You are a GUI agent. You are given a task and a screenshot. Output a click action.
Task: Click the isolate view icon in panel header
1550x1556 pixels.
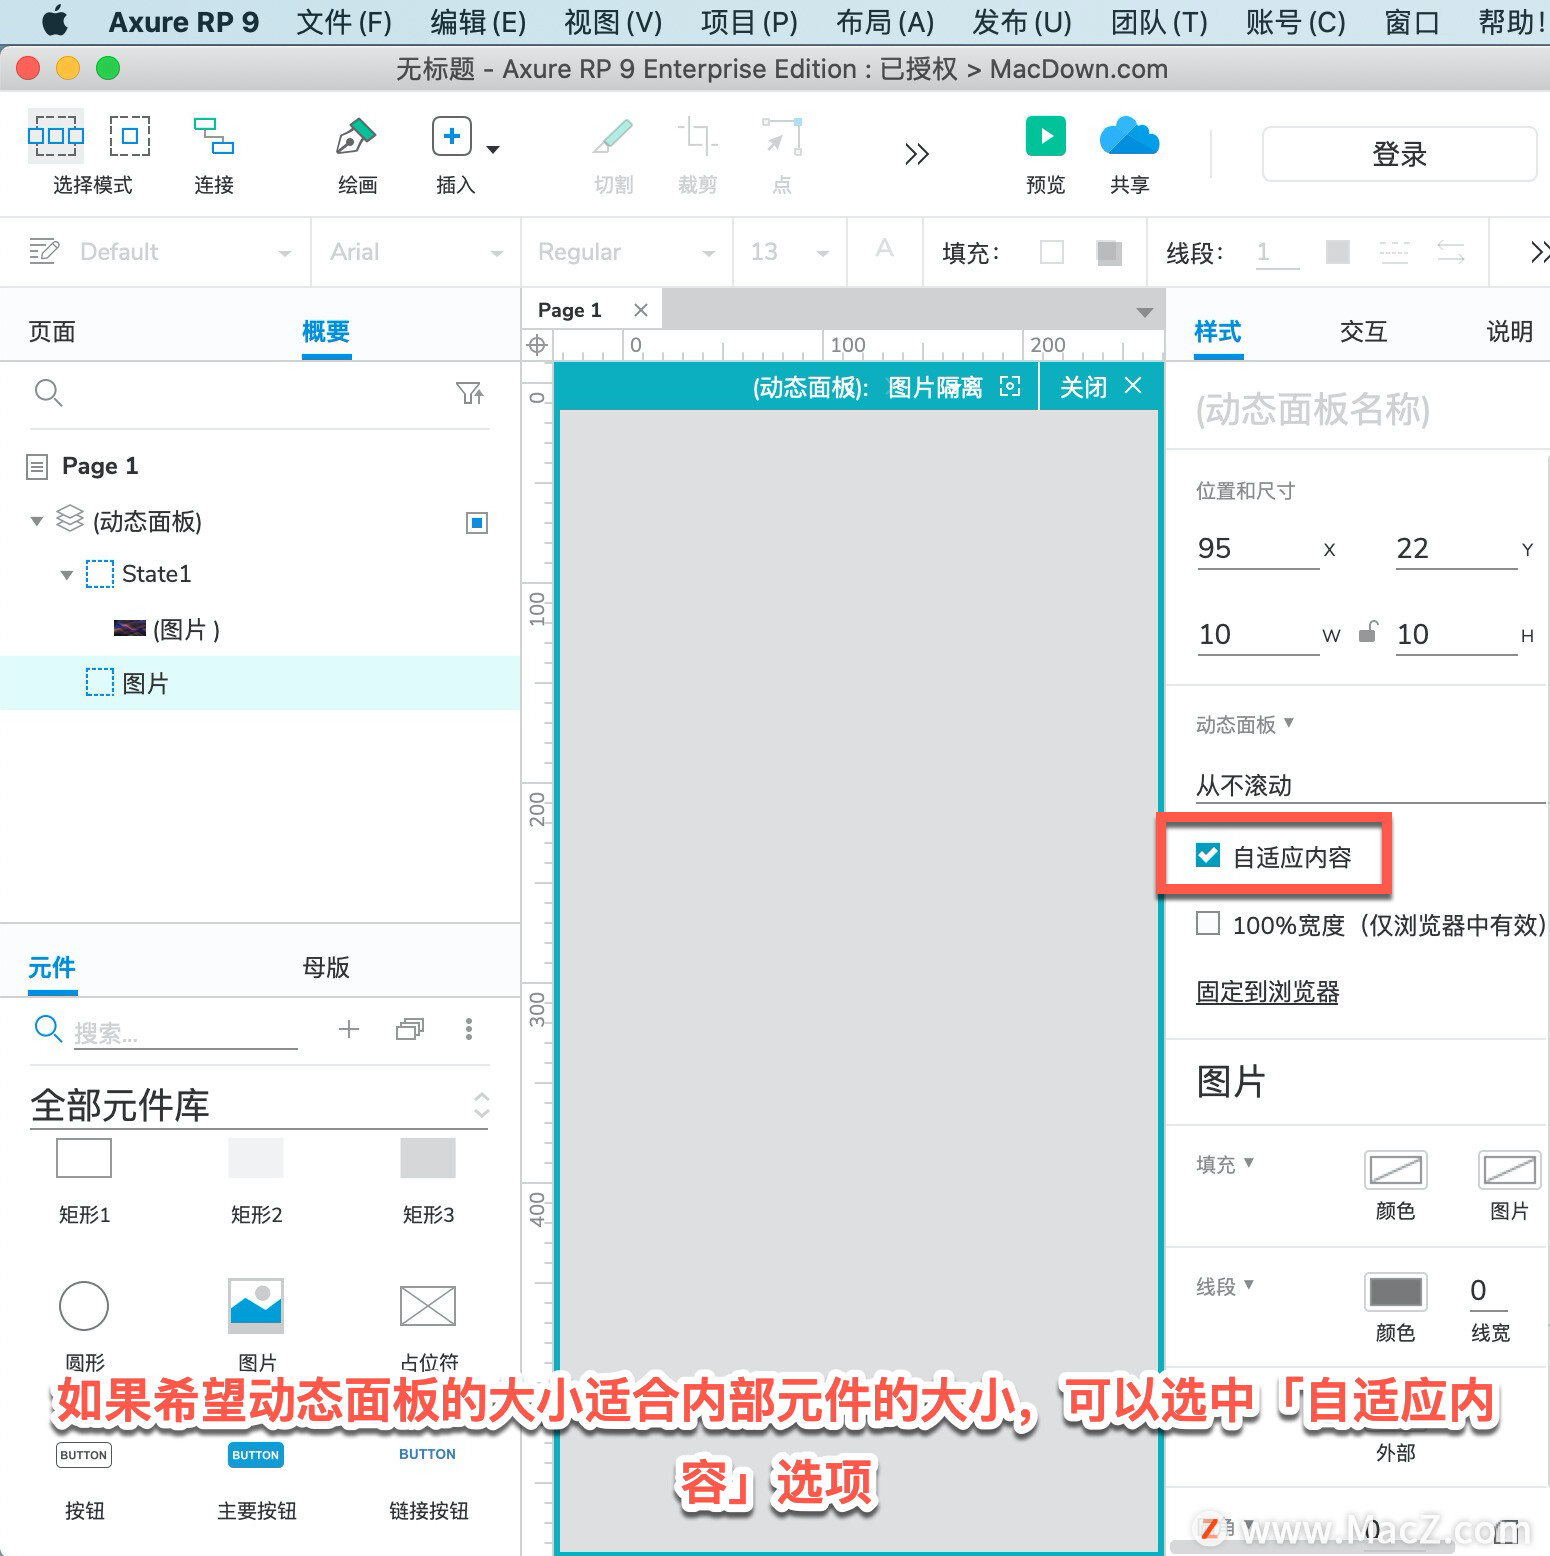tap(1010, 387)
